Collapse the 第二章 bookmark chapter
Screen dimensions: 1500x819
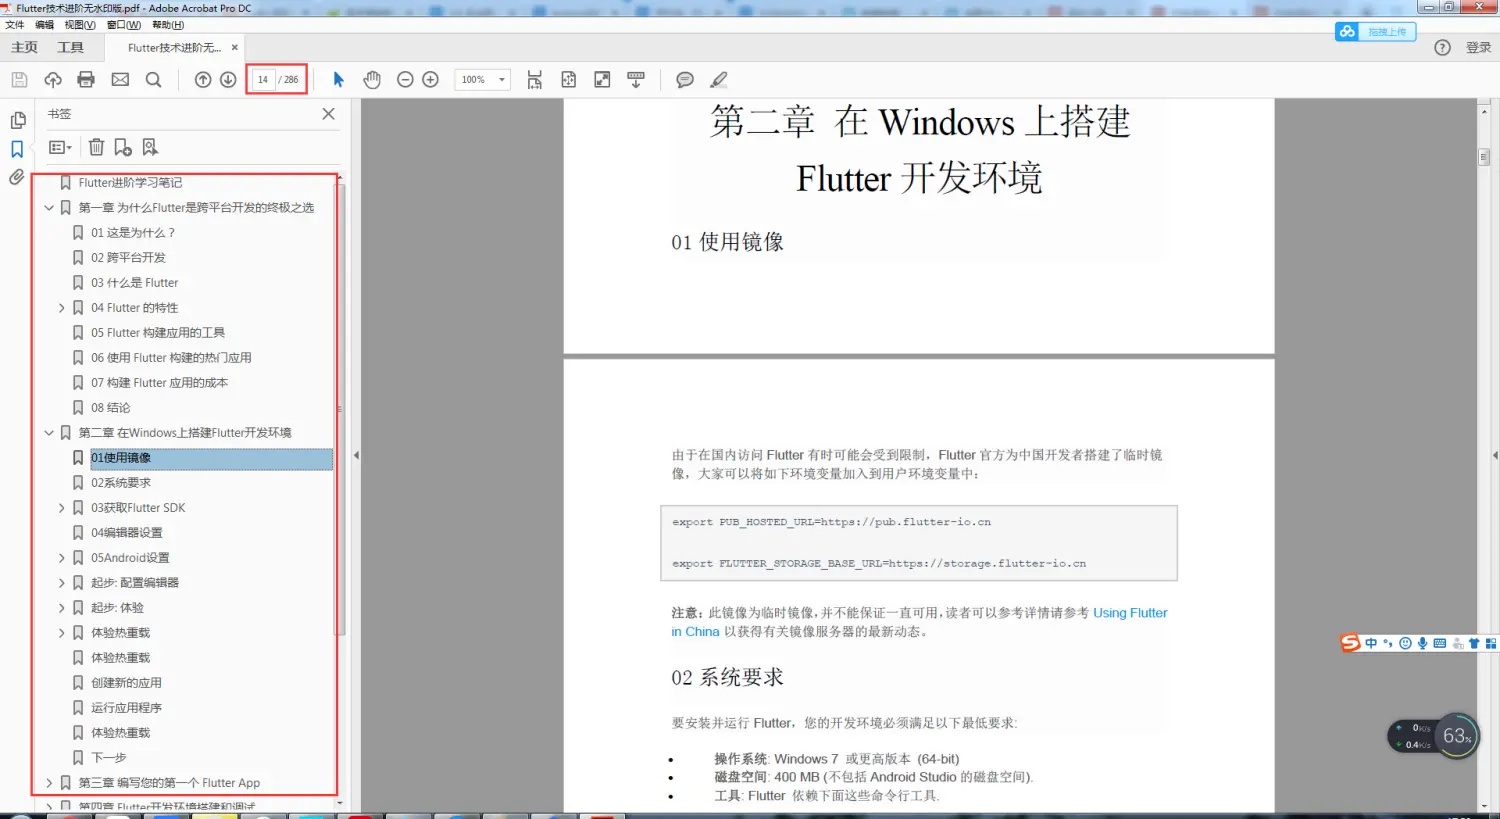tap(49, 433)
